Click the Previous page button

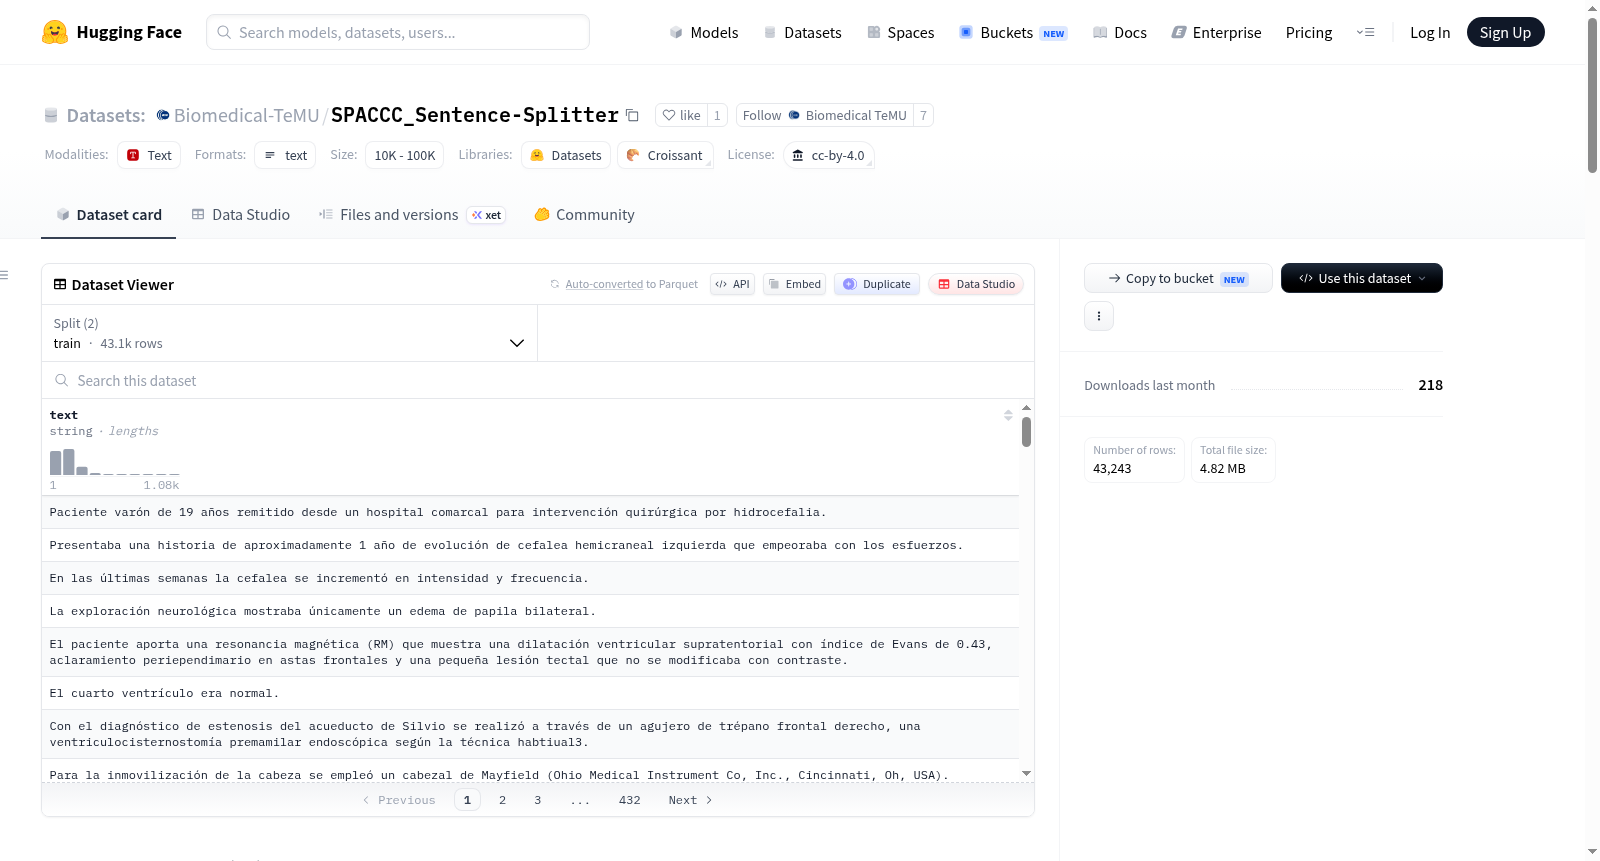click(x=399, y=800)
